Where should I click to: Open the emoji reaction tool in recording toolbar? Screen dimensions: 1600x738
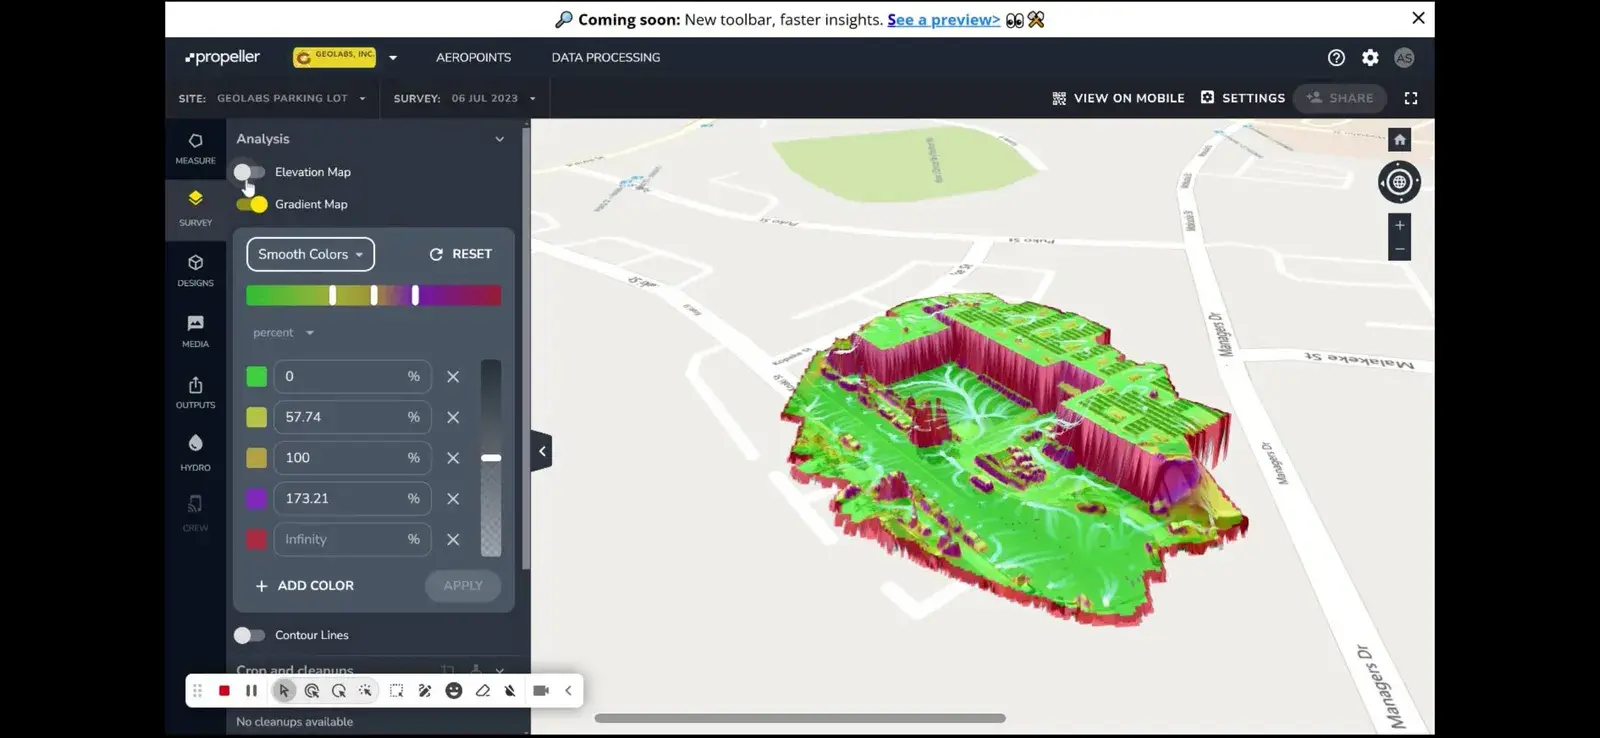click(454, 691)
